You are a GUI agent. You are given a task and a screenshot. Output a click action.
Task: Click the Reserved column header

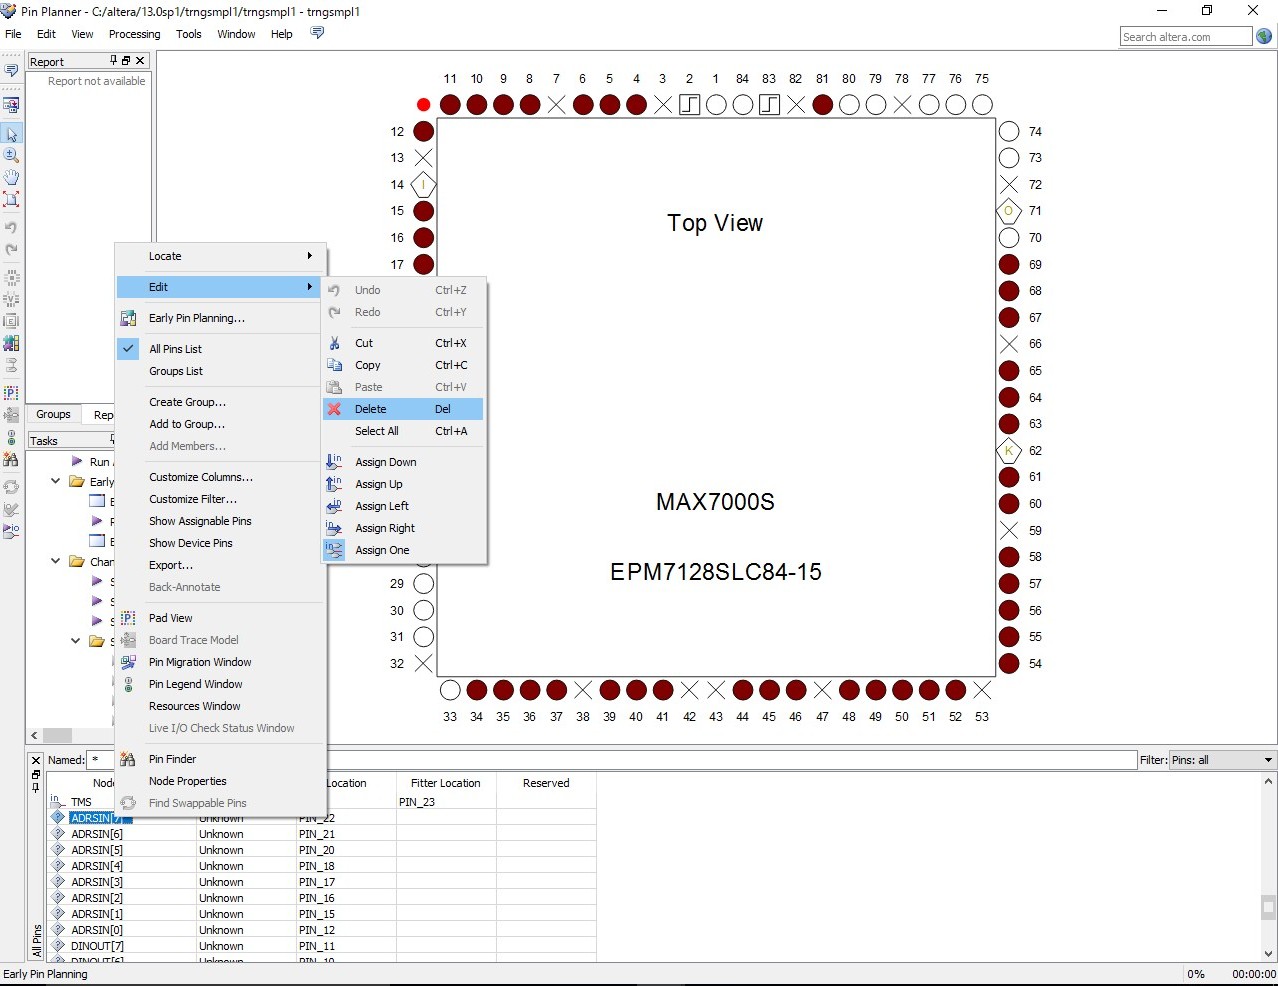tap(546, 783)
